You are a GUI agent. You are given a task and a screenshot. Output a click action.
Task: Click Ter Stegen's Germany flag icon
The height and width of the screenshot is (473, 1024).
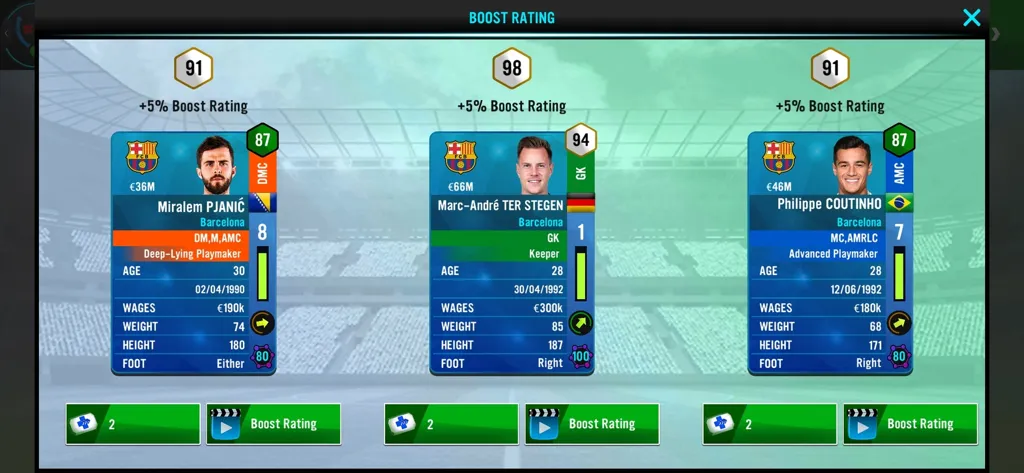click(x=581, y=203)
